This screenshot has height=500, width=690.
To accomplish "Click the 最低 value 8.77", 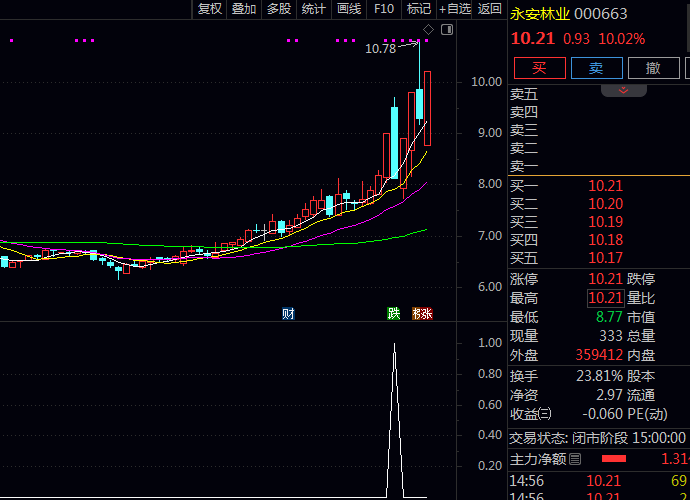I will tap(609, 317).
